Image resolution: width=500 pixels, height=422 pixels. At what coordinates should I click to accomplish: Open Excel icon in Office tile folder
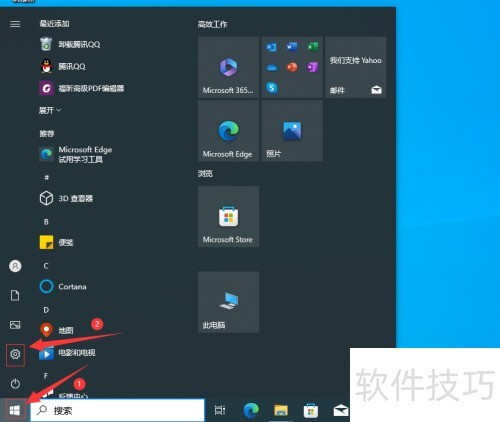[x=313, y=47]
